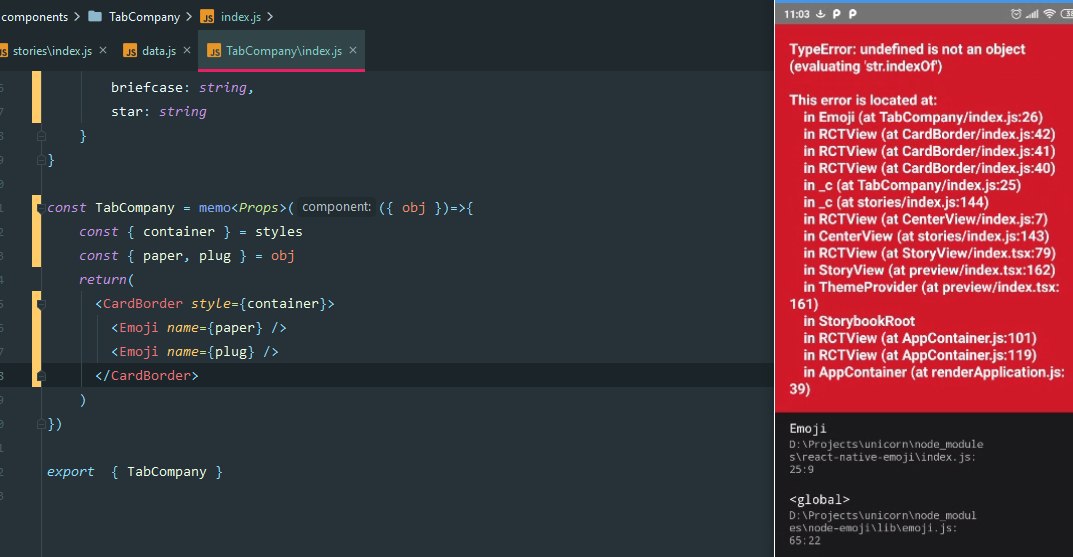The image size is (1073, 557).
Task: Click the first P icon in status bar
Action: (836, 14)
